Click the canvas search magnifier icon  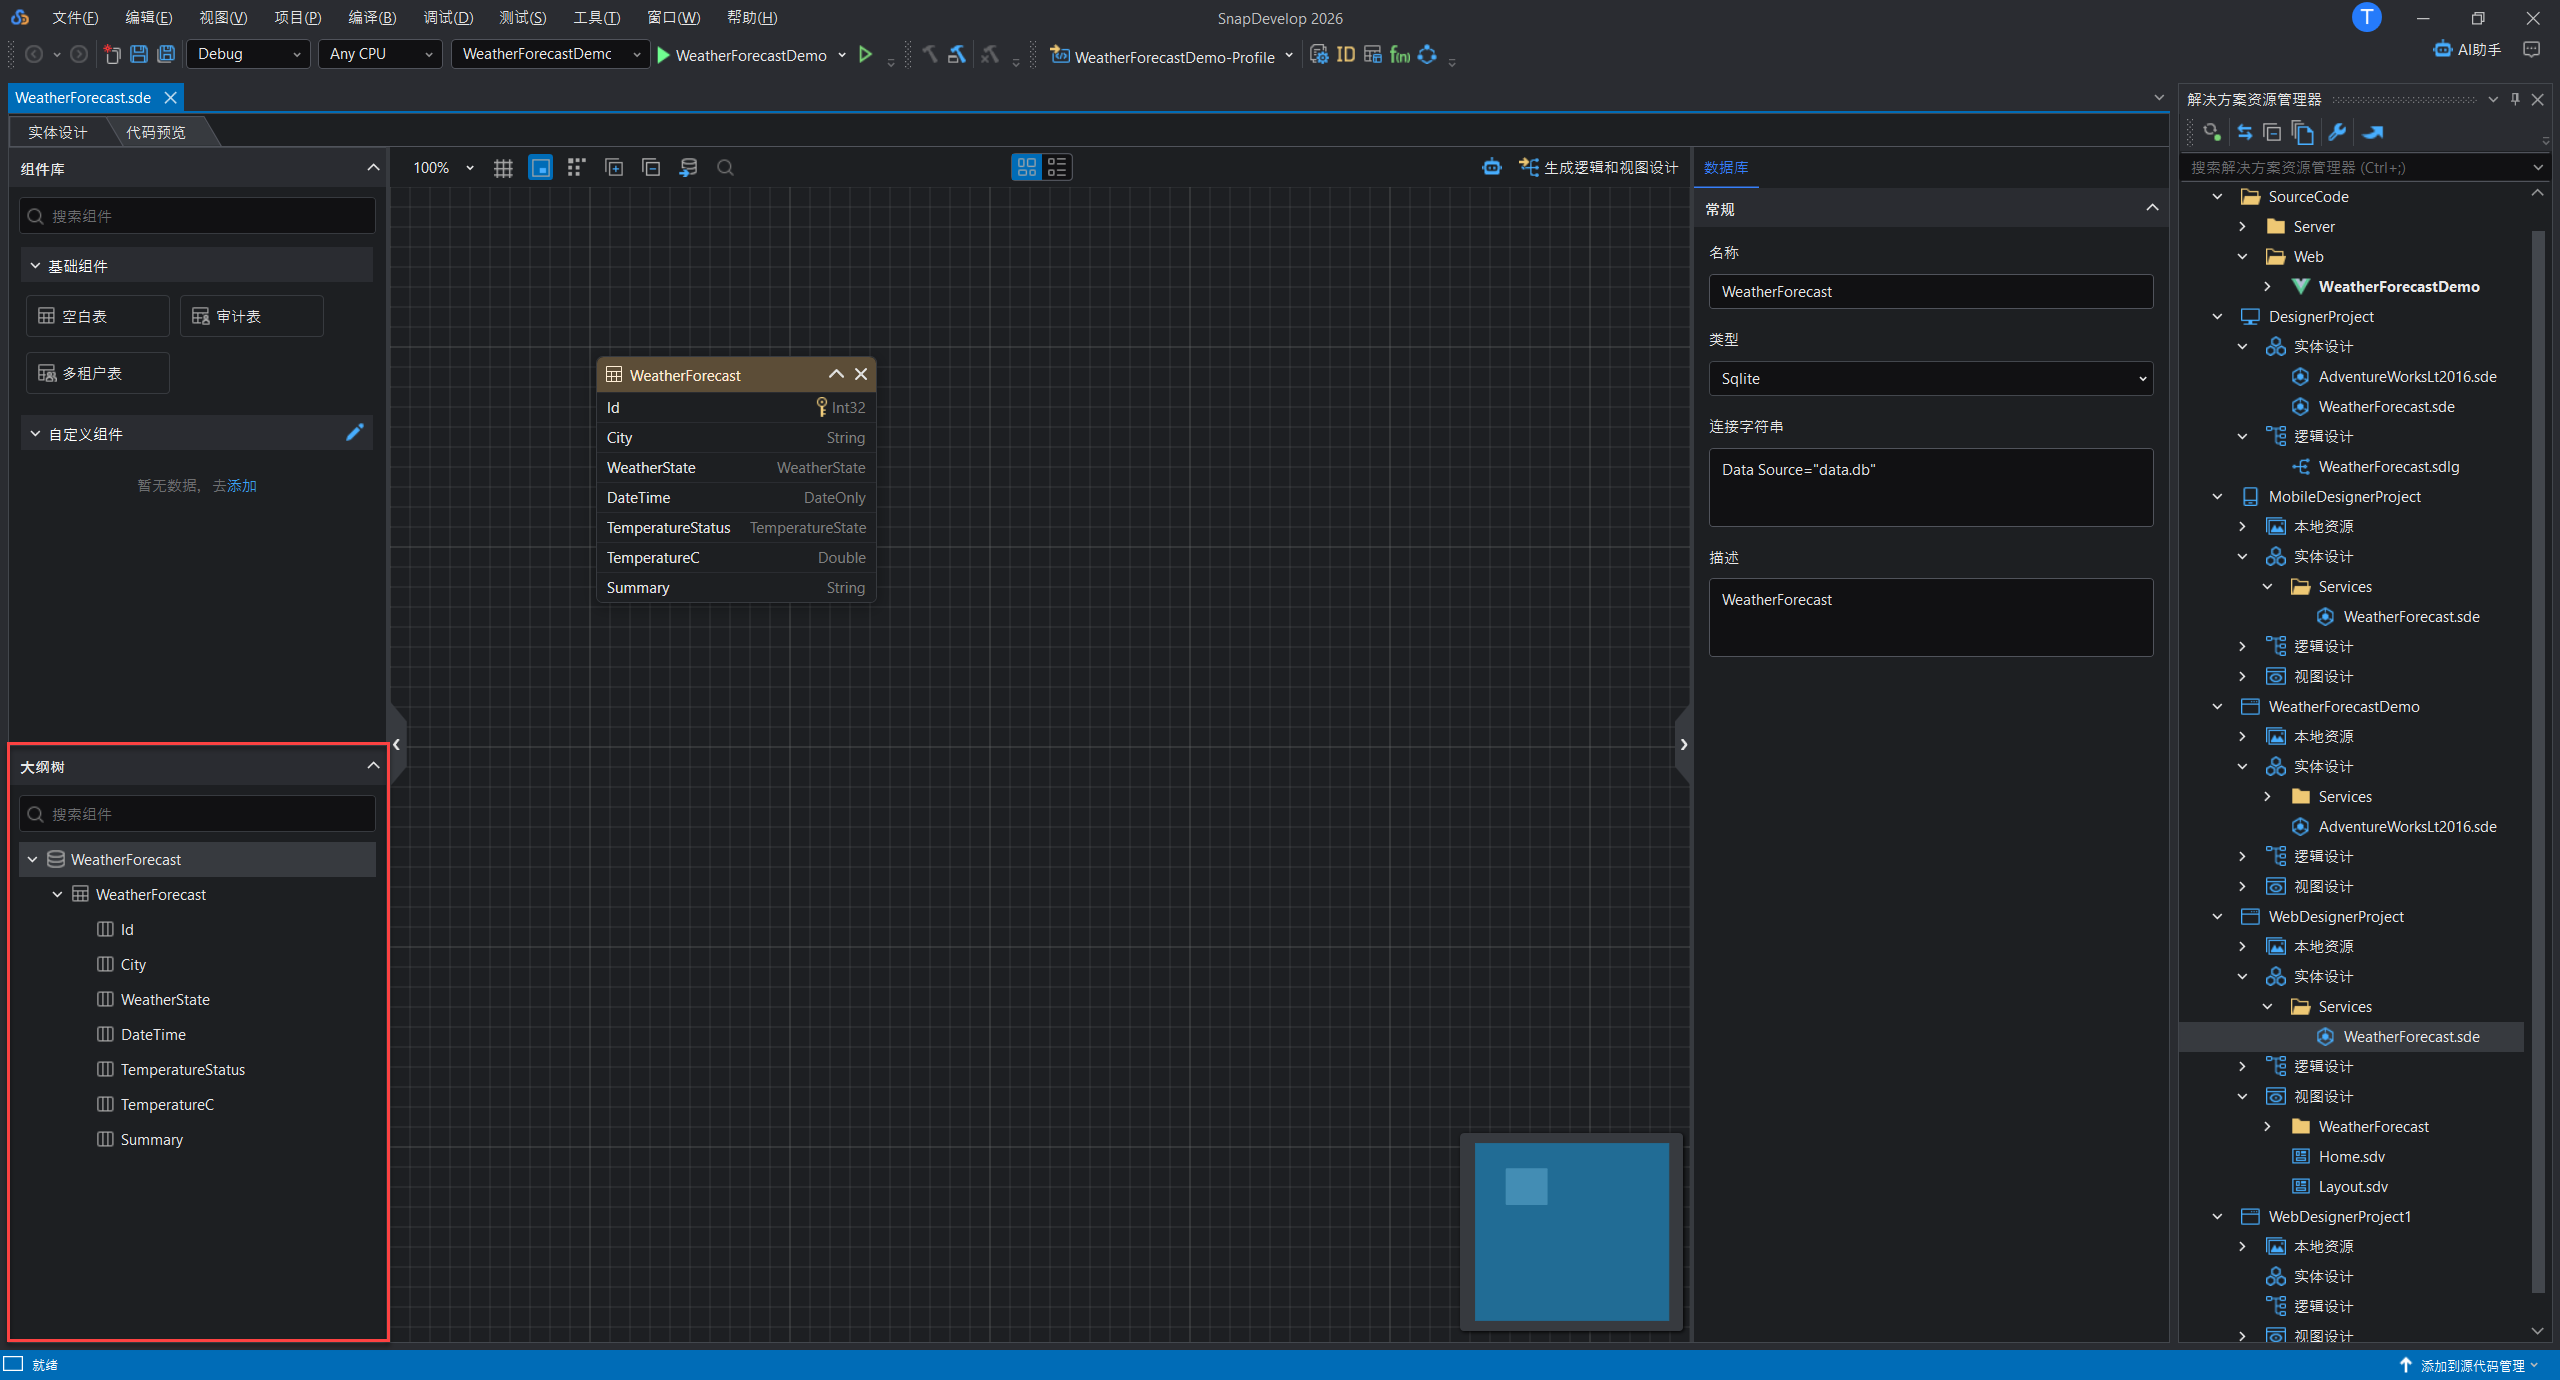[725, 168]
